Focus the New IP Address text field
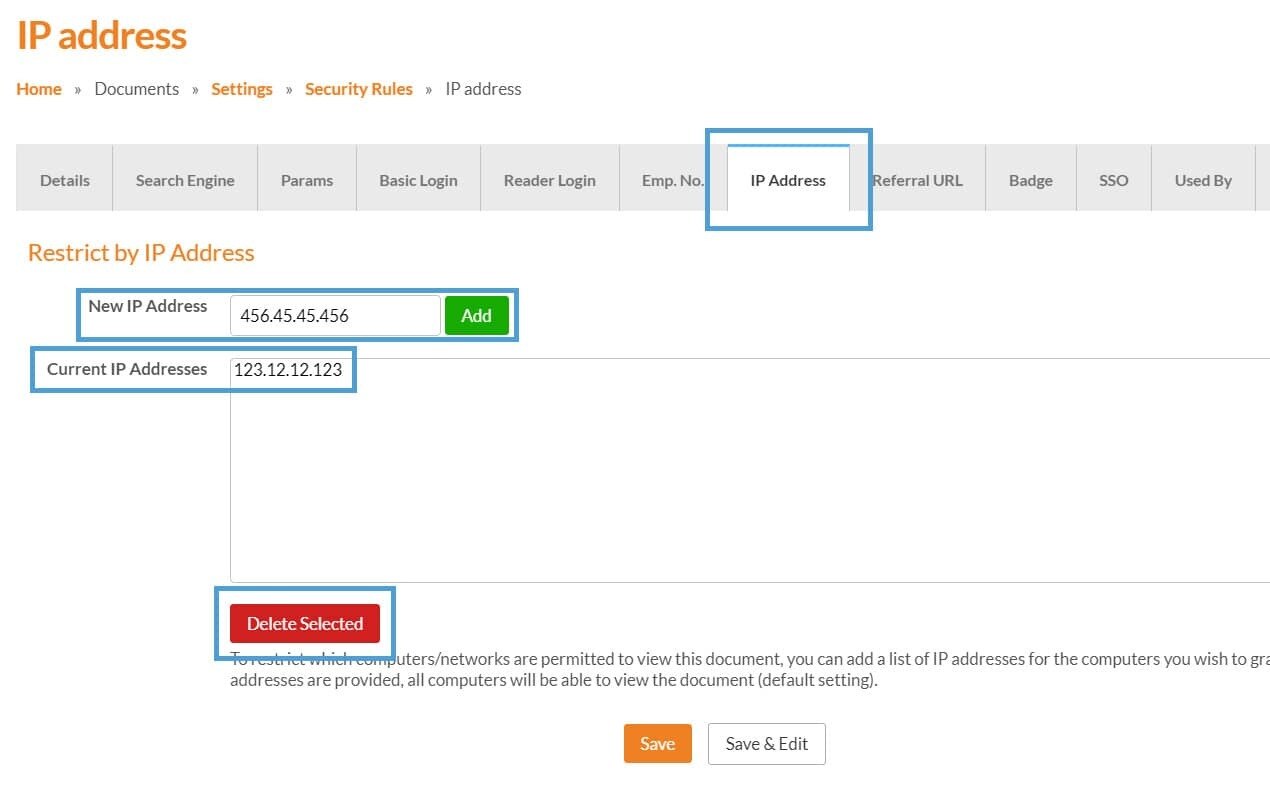 pos(335,316)
